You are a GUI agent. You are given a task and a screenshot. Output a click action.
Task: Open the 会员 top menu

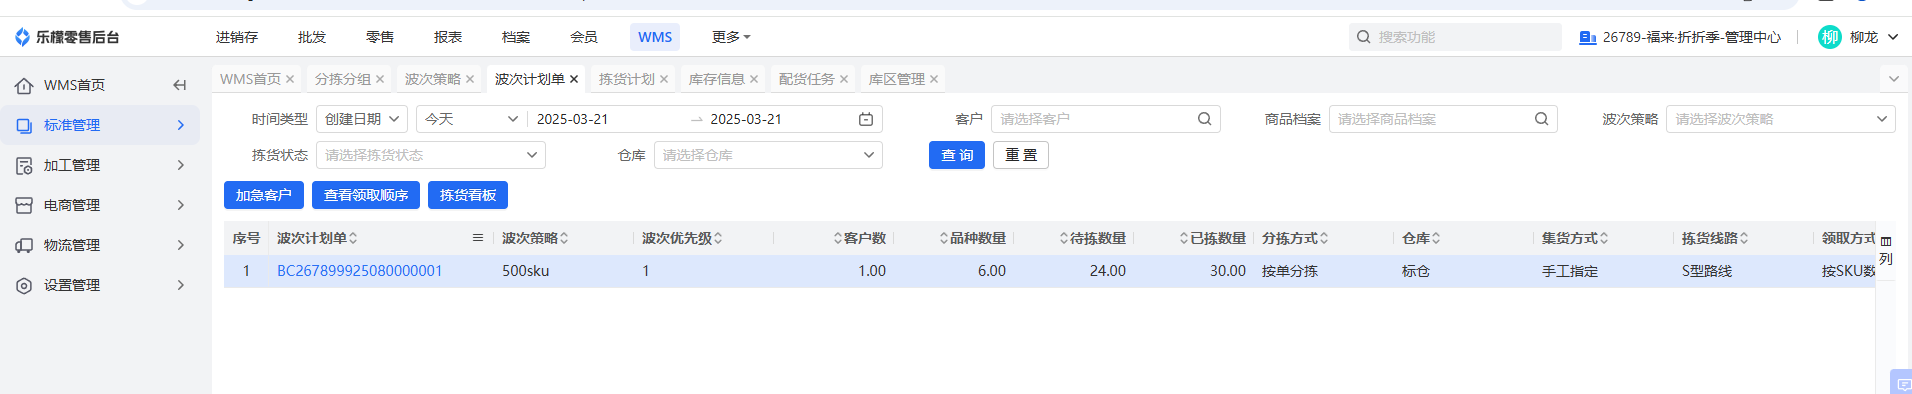click(584, 37)
